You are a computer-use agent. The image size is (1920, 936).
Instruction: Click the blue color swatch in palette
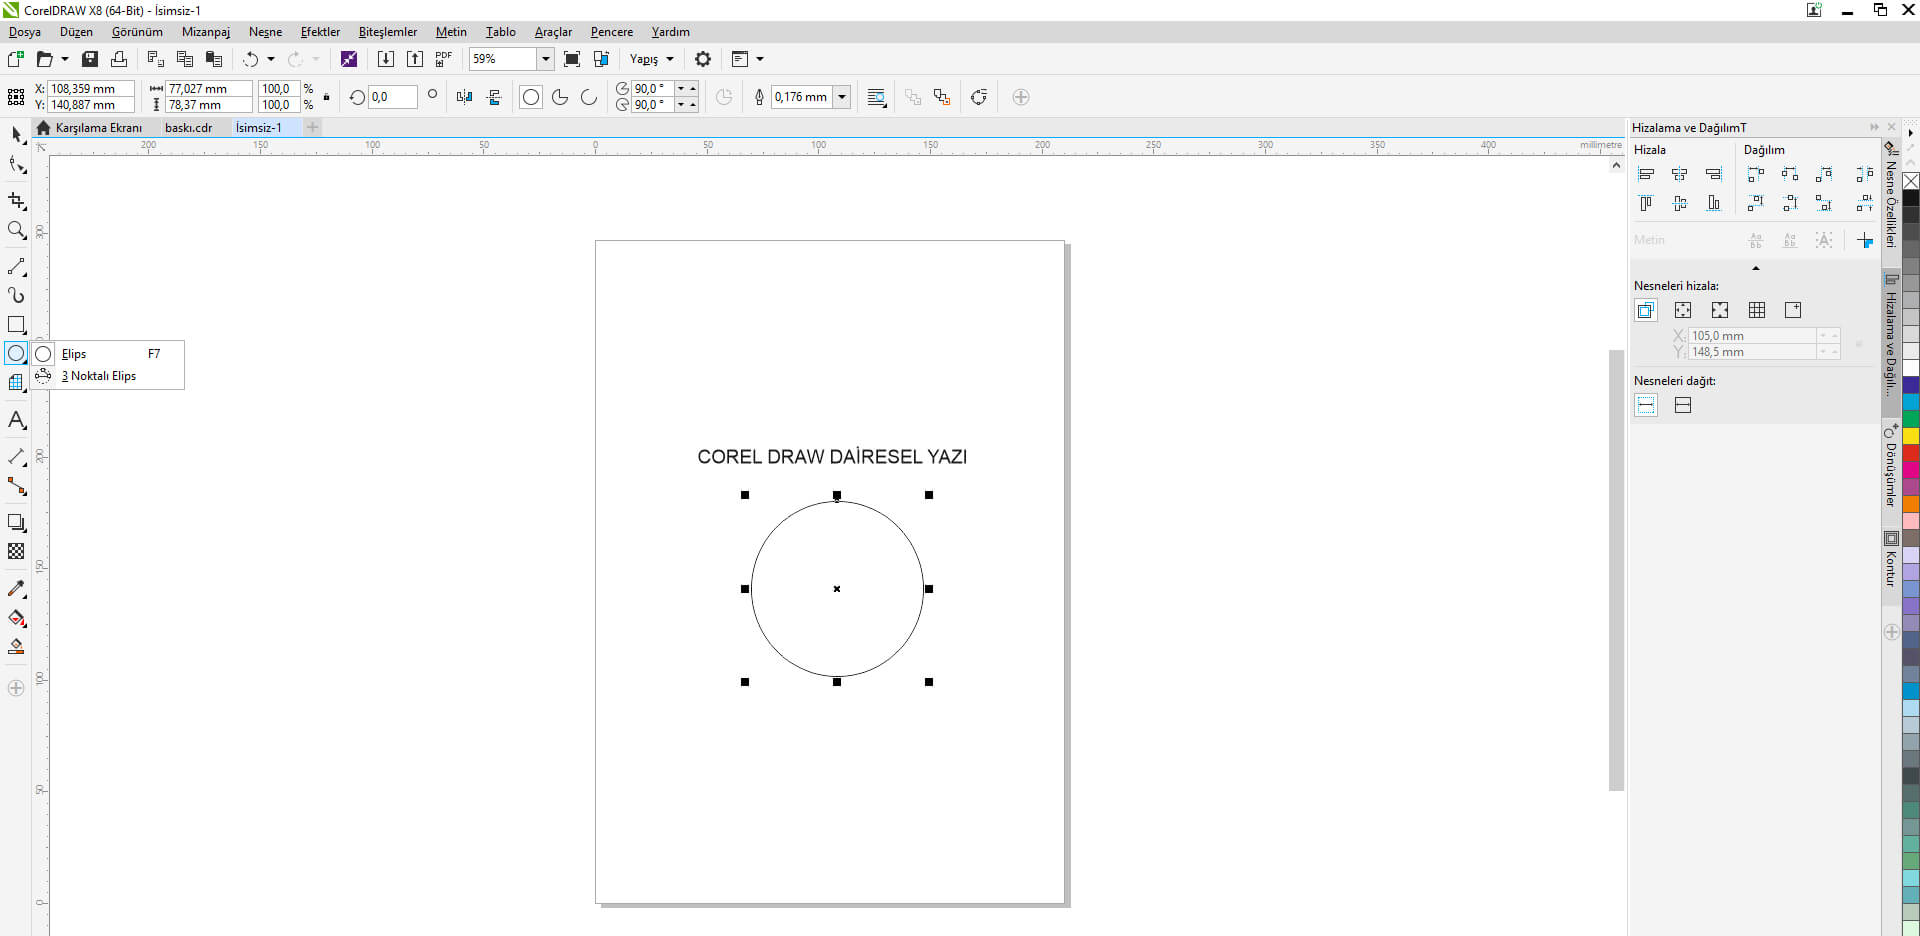1910,385
